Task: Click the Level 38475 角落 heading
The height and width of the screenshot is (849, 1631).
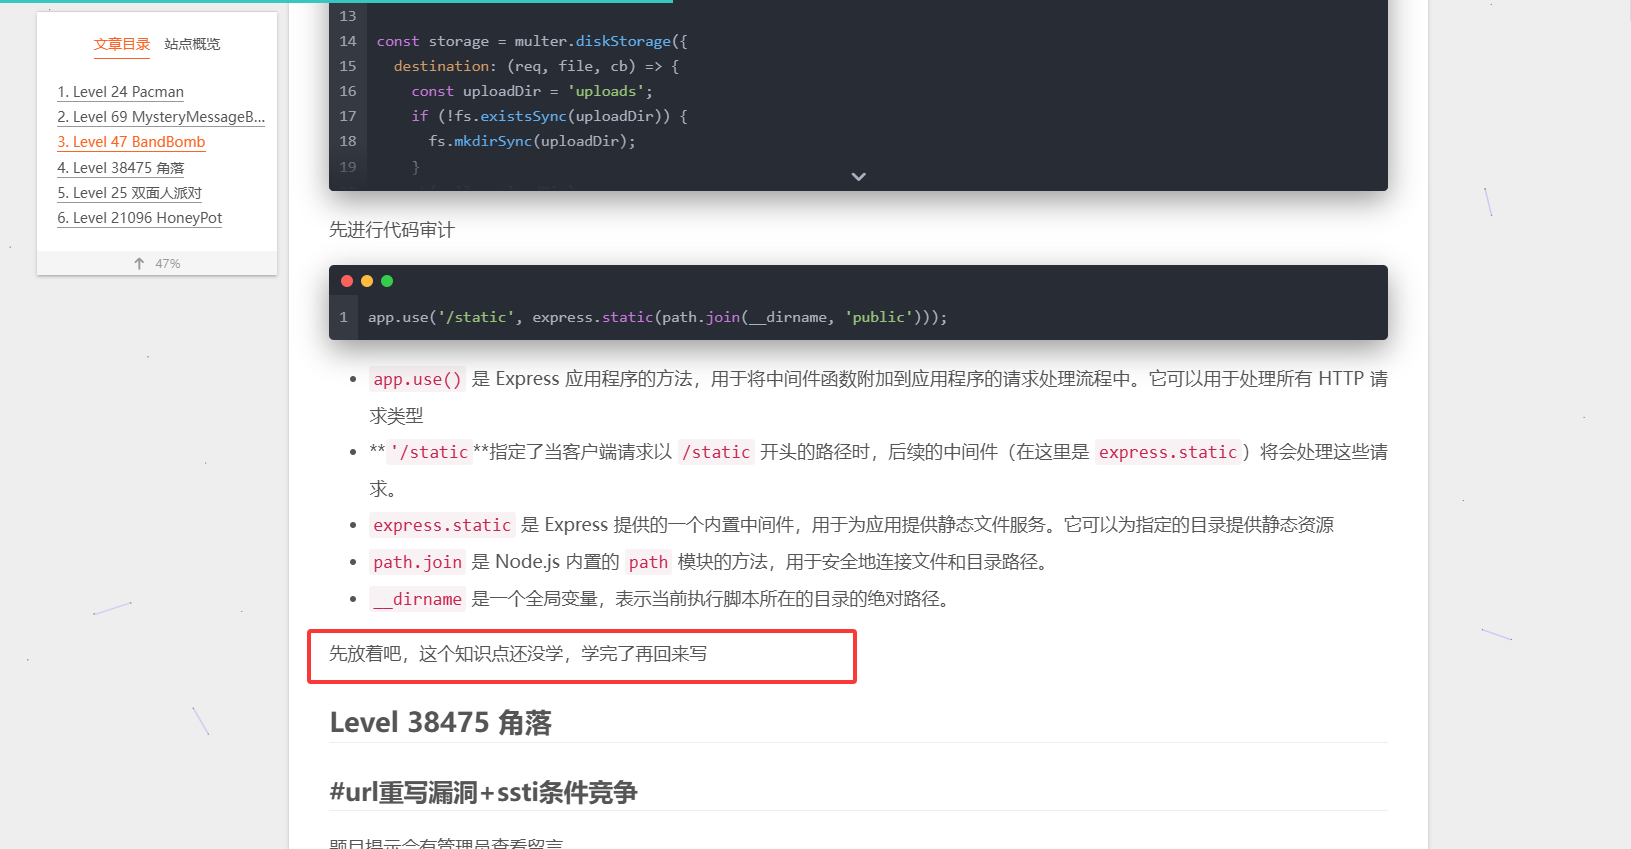Action: click(x=440, y=722)
